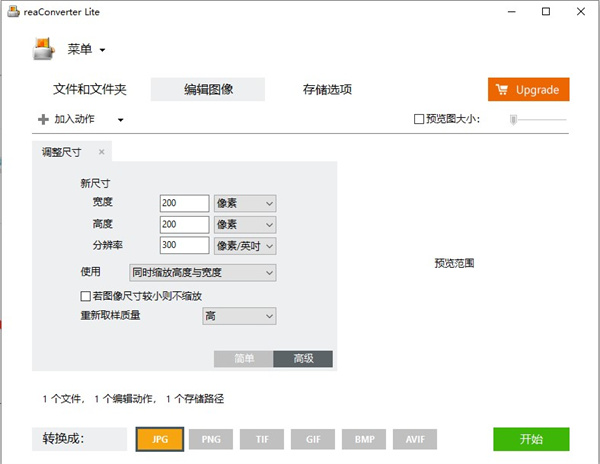
Task: Close the 调整尺寸 action tab
Action: pyautogui.click(x=102, y=152)
